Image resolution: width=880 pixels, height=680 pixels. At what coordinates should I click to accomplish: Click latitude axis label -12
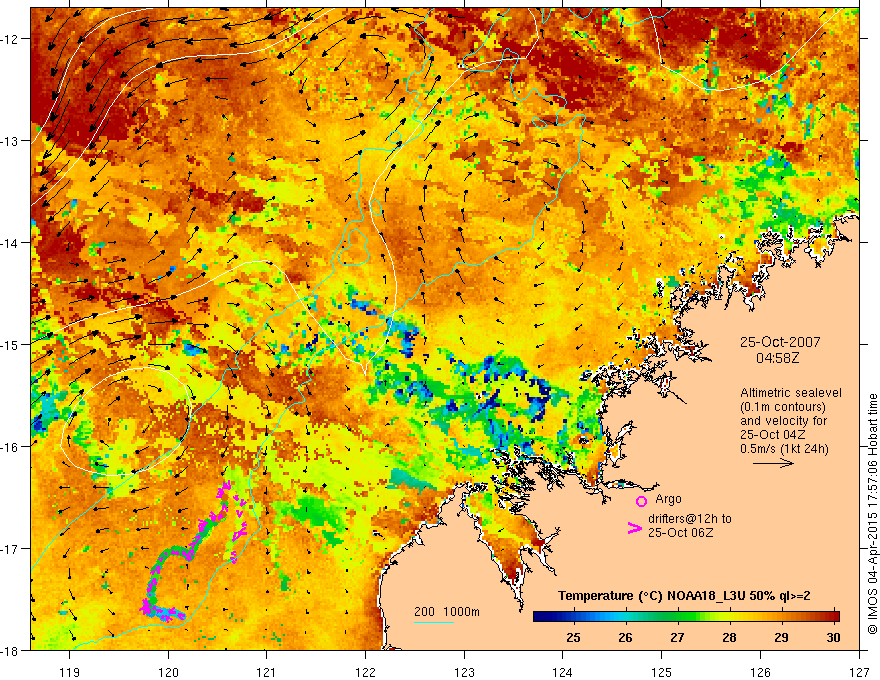10,39
